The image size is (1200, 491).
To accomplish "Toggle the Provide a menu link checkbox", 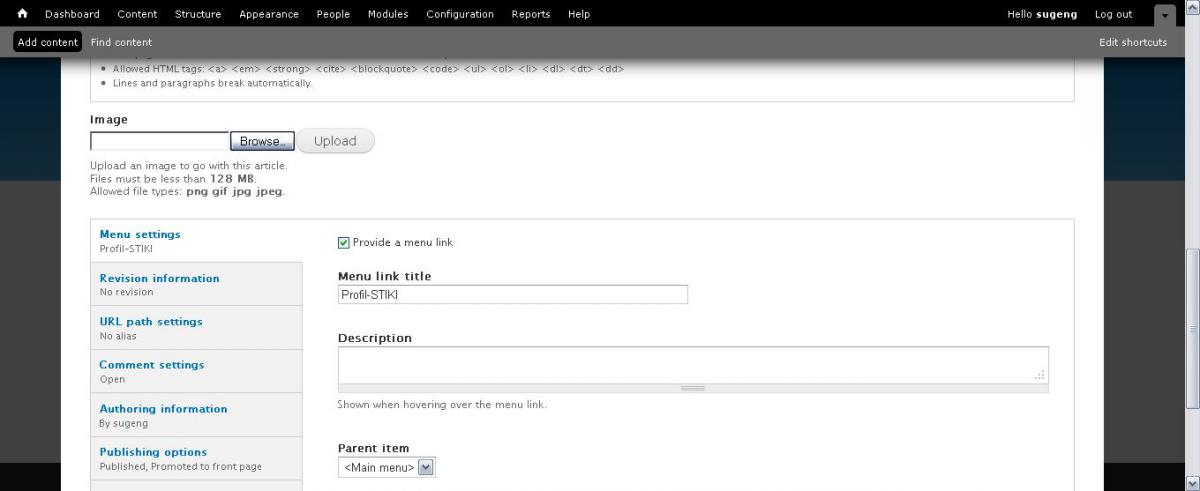I will (x=344, y=242).
